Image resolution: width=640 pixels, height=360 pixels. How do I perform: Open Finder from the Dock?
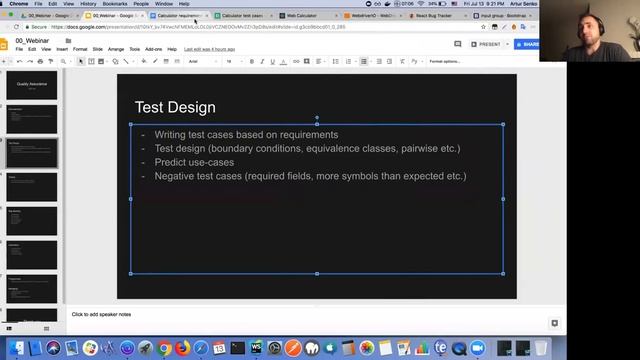tap(16, 348)
